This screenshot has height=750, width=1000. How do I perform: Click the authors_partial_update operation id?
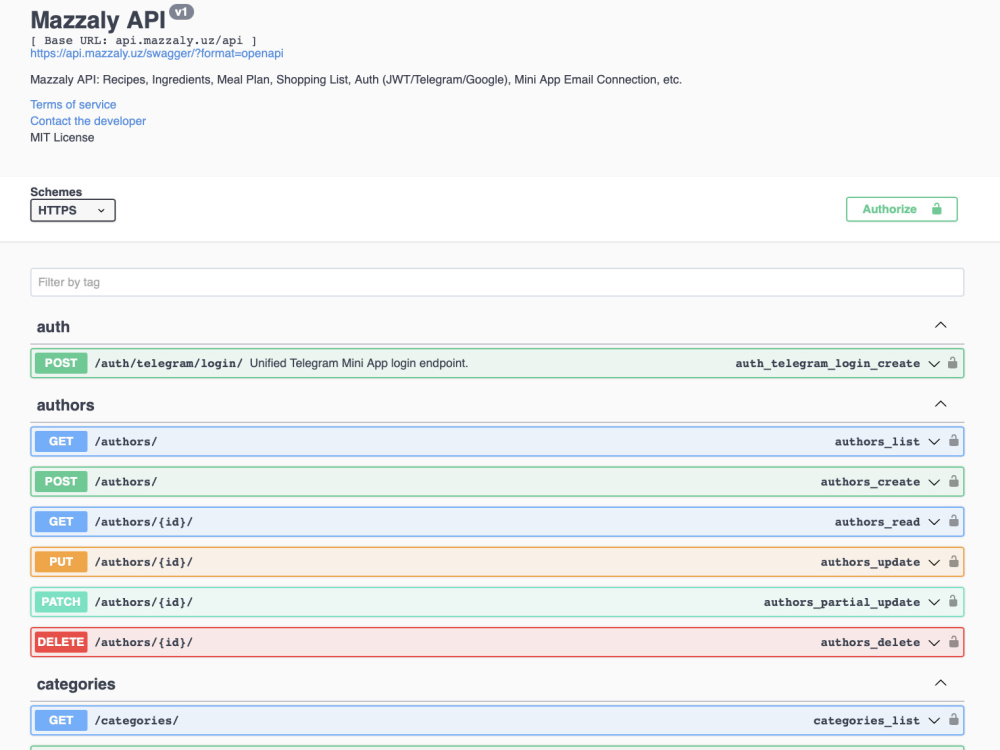pos(842,602)
